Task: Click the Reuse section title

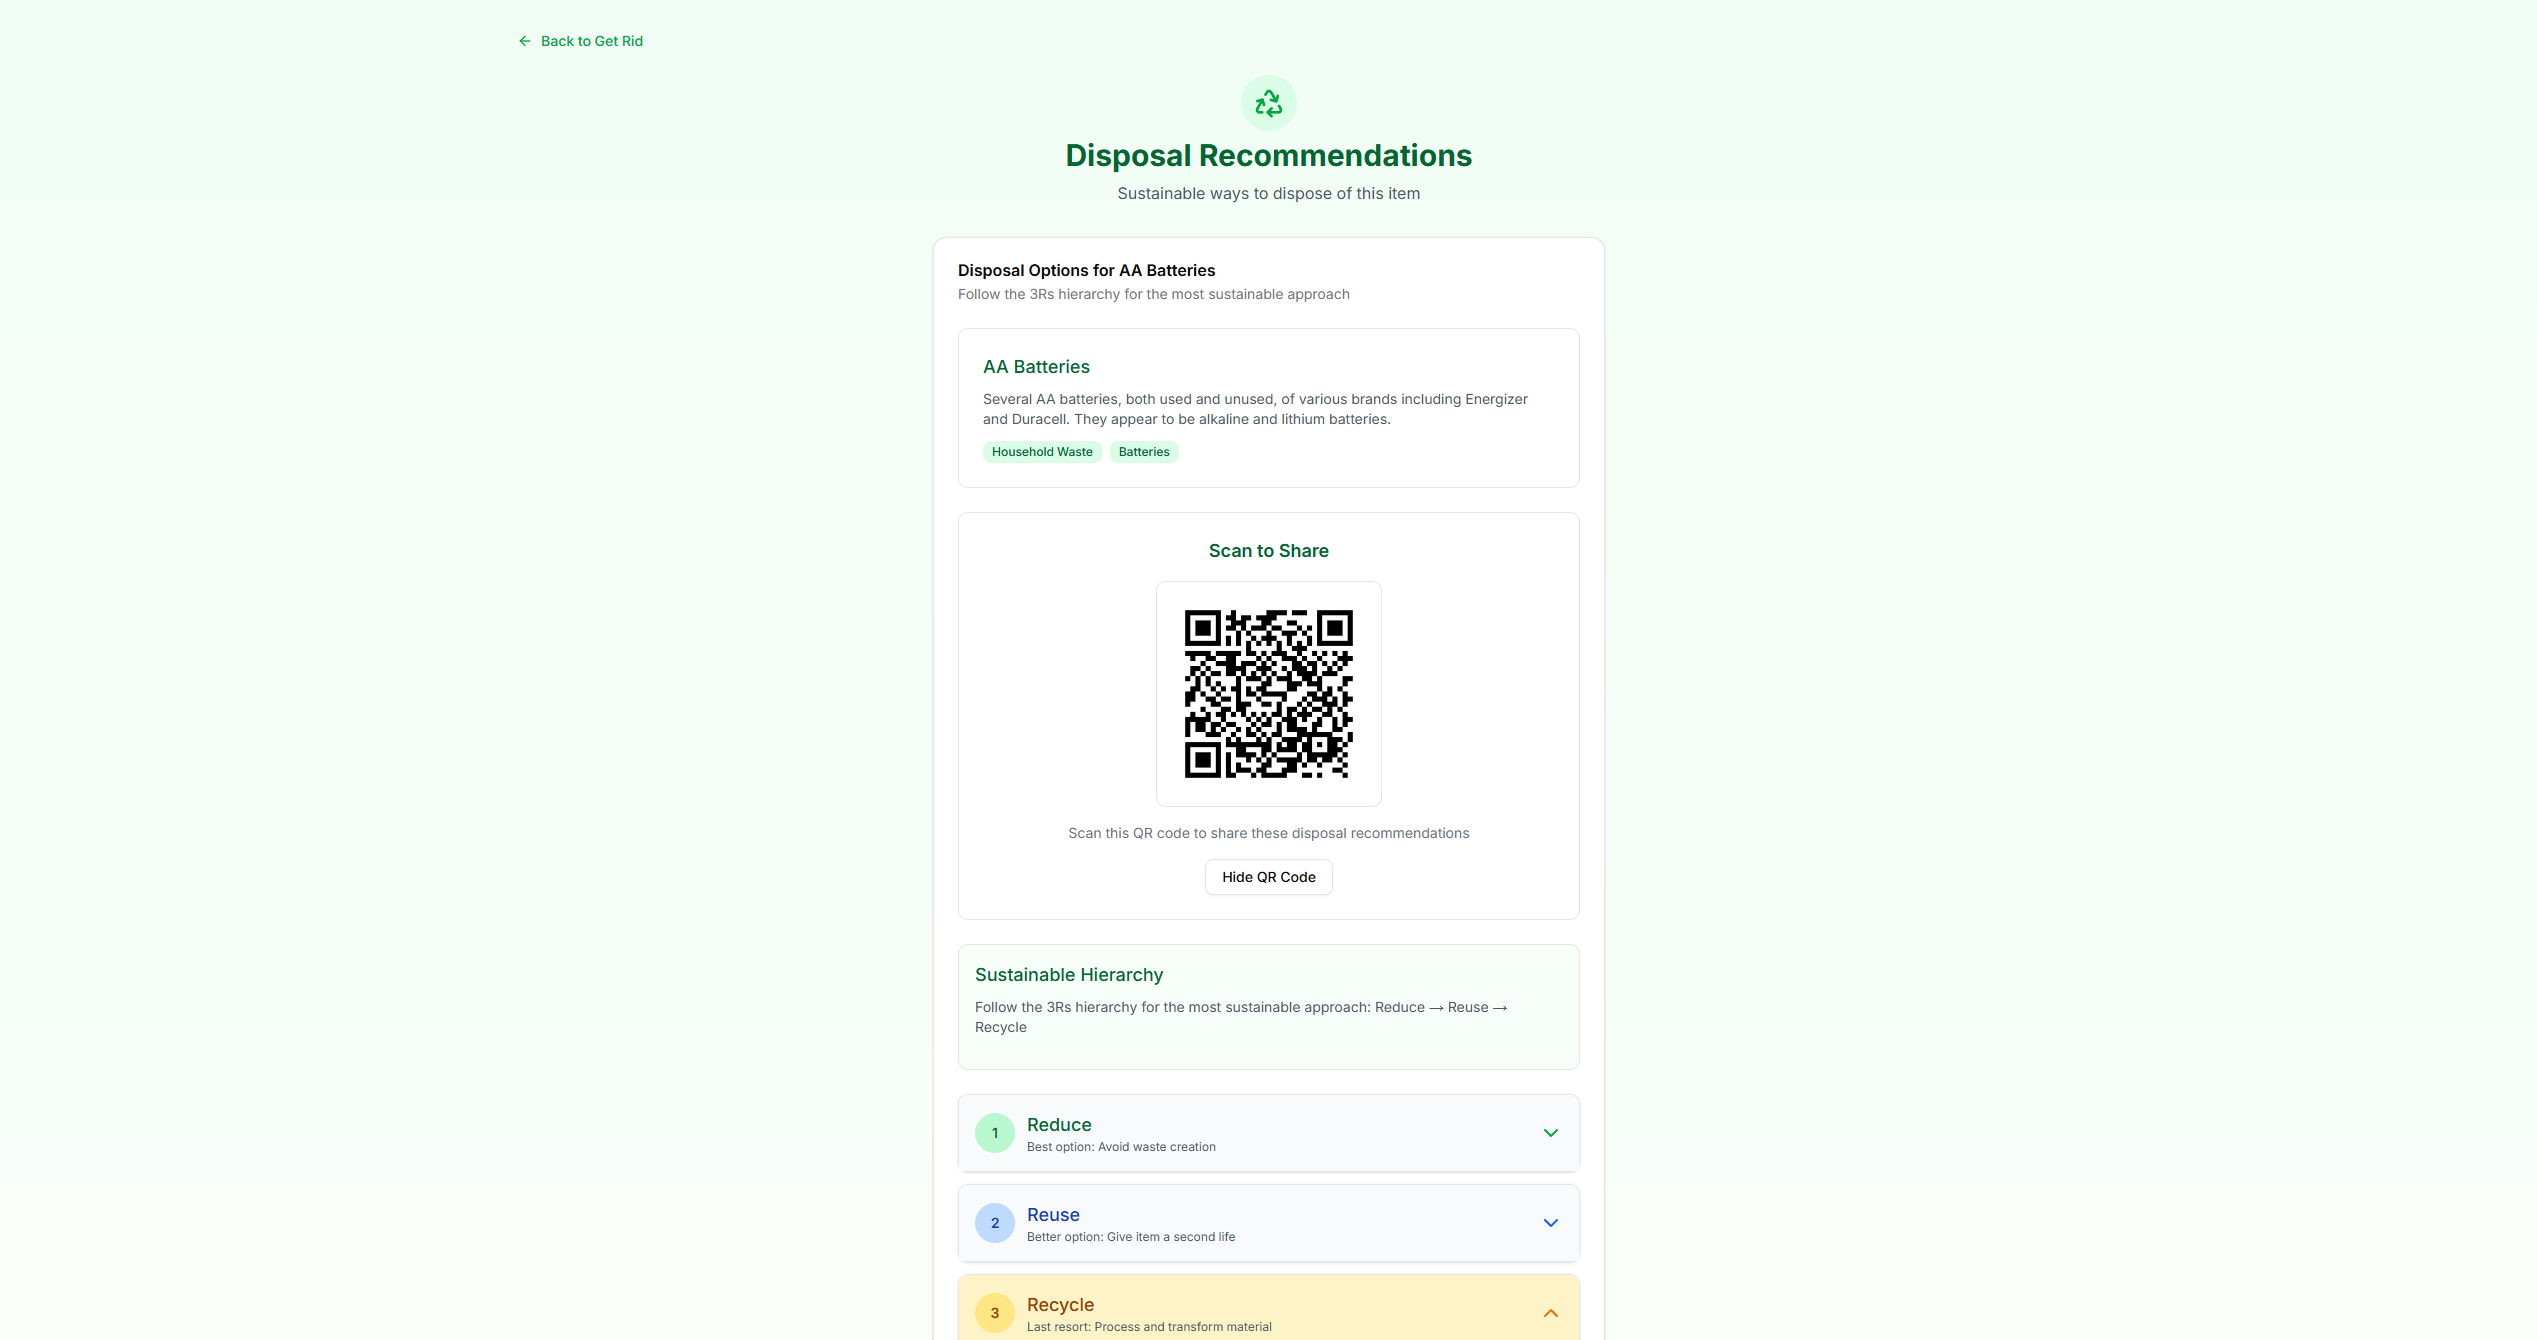Action: [x=1052, y=1215]
